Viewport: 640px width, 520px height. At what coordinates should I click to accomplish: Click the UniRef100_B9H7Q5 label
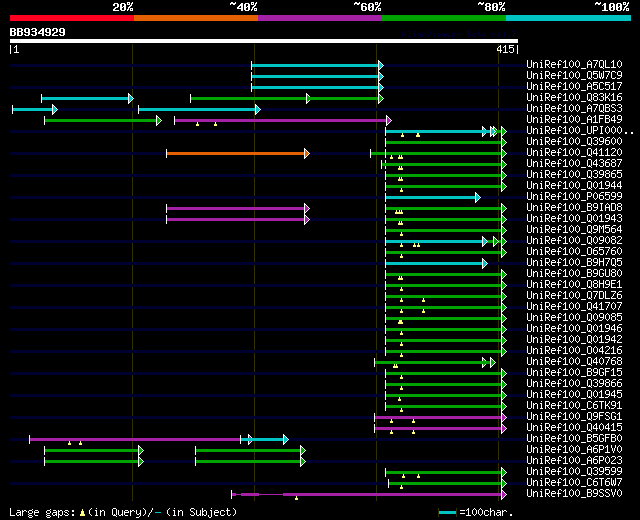[x=574, y=262]
